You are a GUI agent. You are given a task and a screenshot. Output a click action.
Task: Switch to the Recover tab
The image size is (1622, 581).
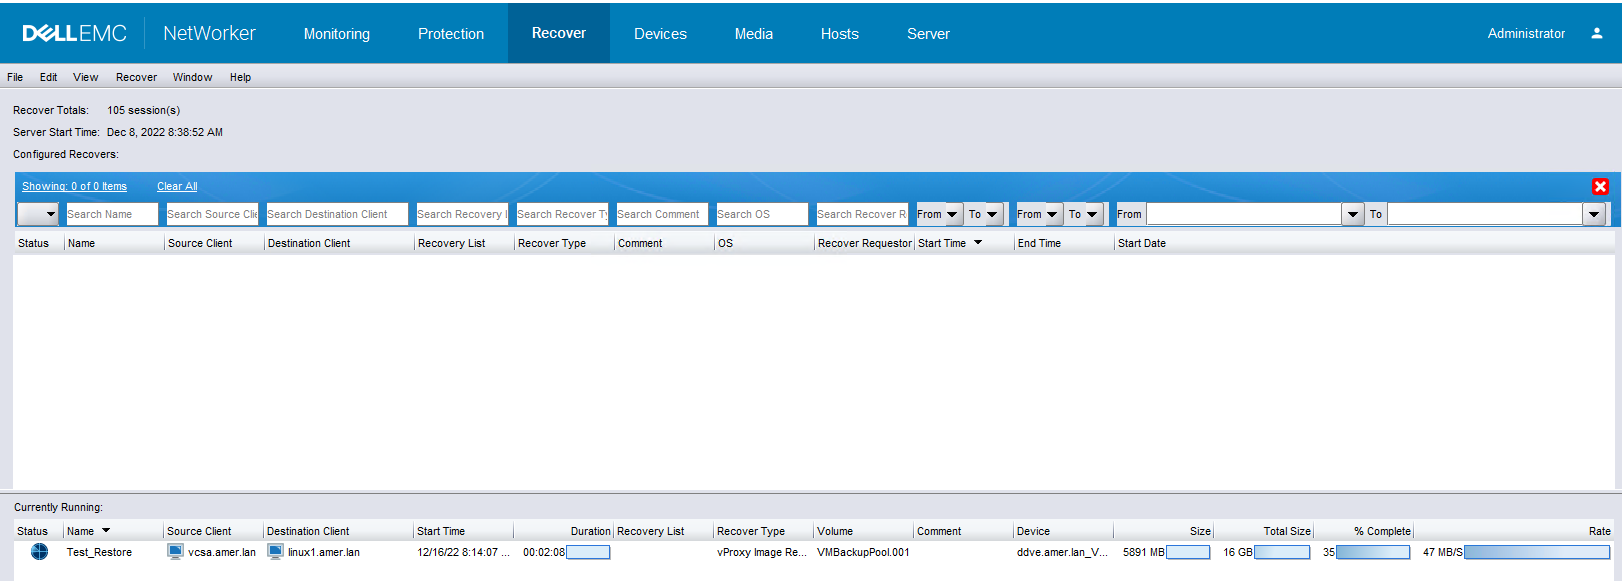(x=559, y=33)
